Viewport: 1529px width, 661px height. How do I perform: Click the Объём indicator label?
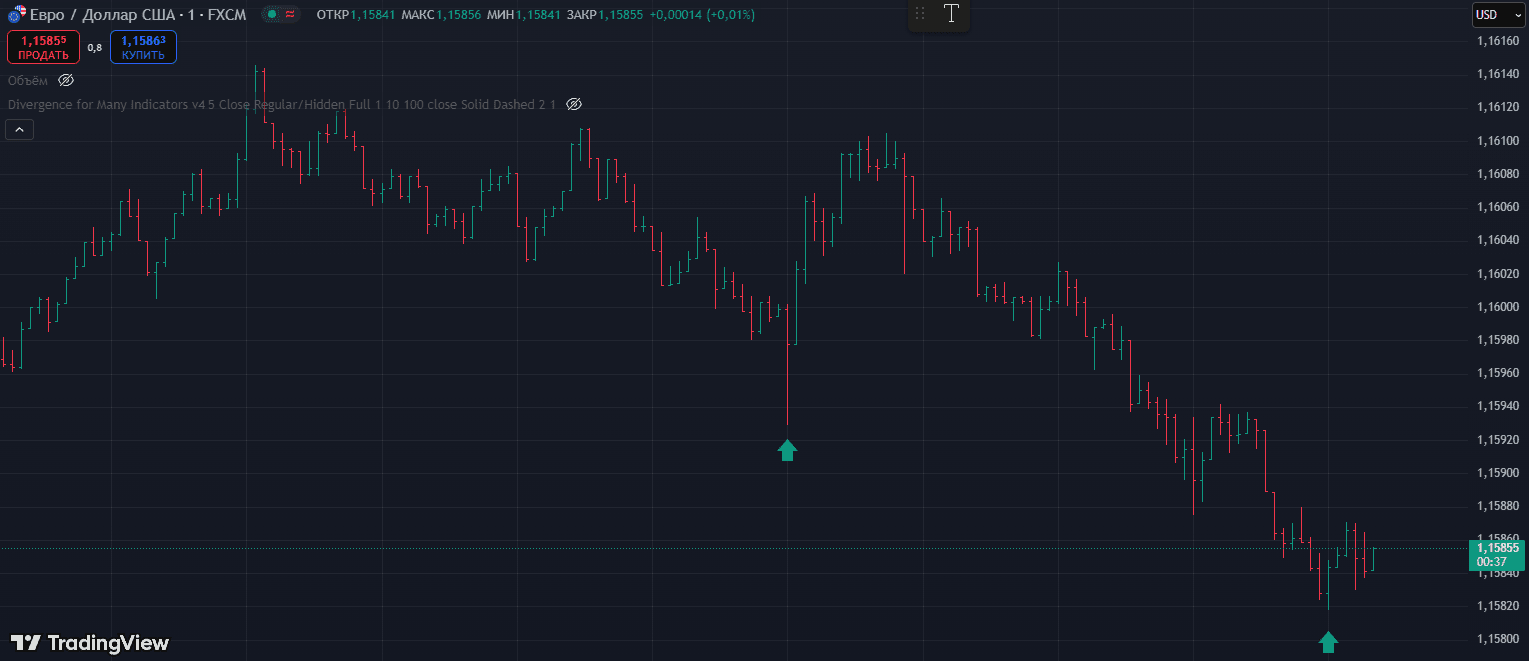pos(27,80)
